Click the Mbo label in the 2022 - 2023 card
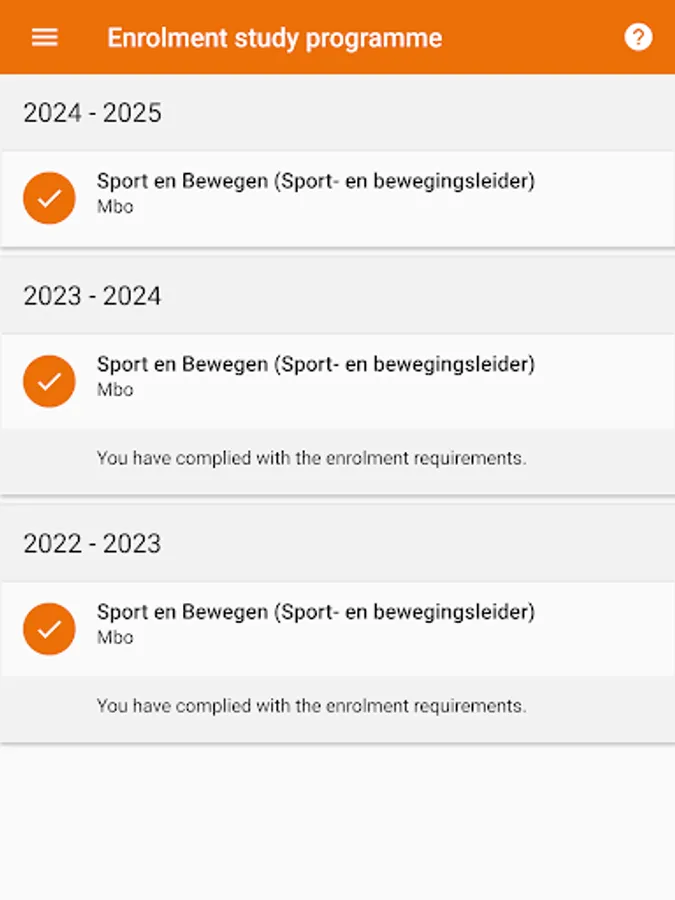This screenshot has height=900, width=675. point(115,638)
